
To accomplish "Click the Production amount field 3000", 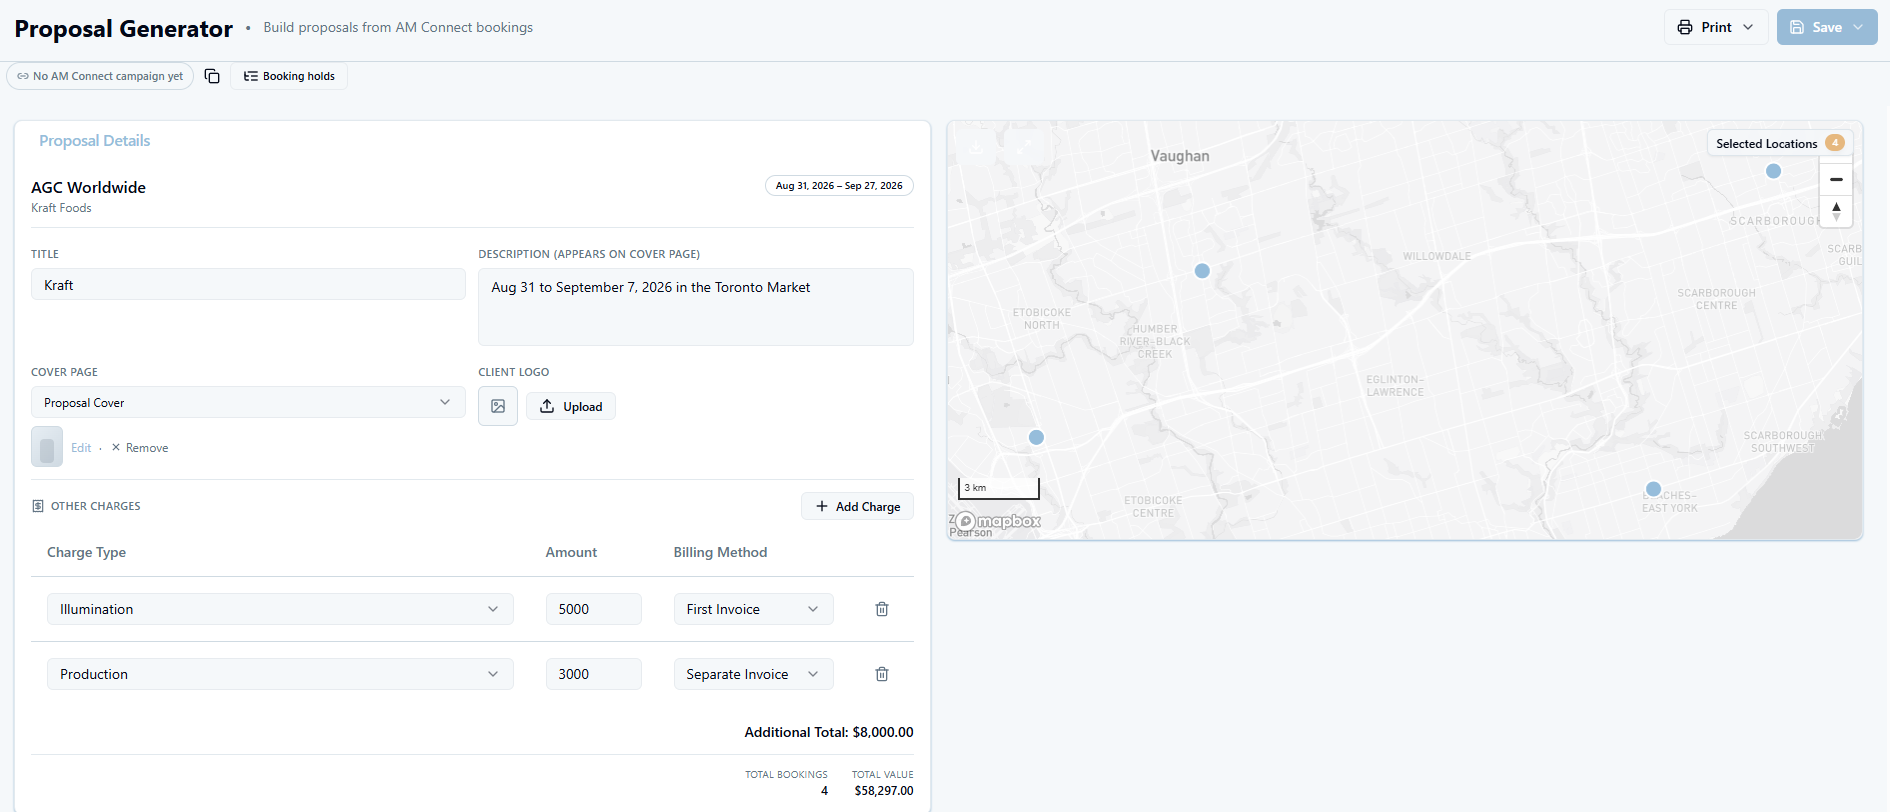I will [594, 674].
